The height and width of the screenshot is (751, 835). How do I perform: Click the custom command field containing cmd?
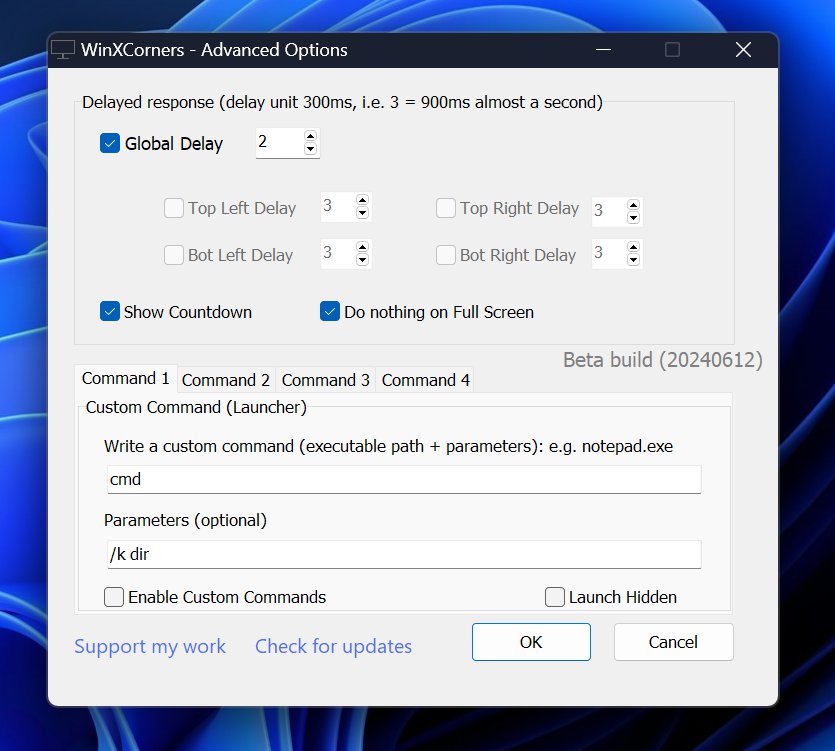404,479
